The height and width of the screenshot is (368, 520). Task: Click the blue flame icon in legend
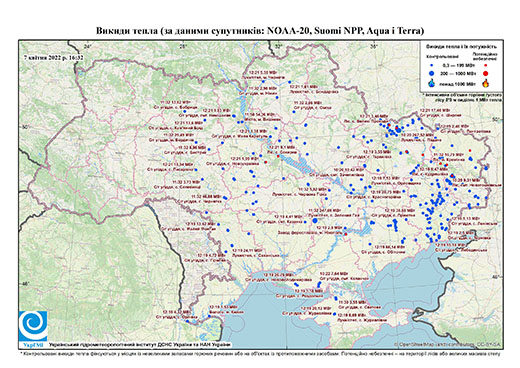[x=432, y=83]
